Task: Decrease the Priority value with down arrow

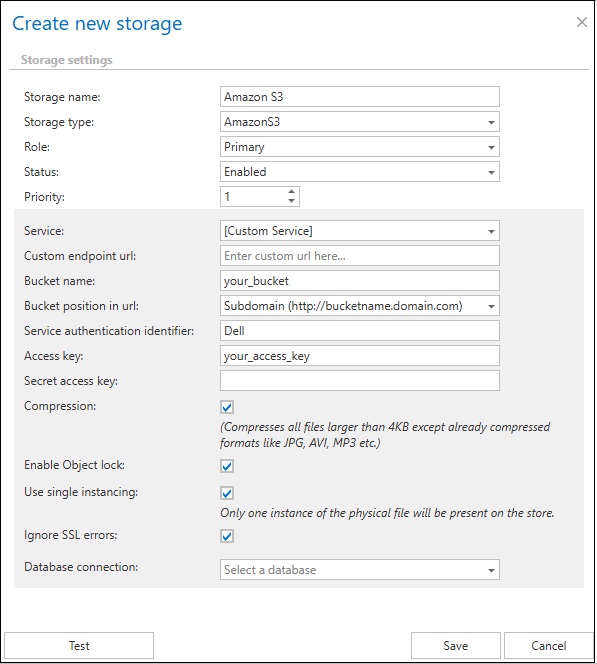Action: point(291,201)
